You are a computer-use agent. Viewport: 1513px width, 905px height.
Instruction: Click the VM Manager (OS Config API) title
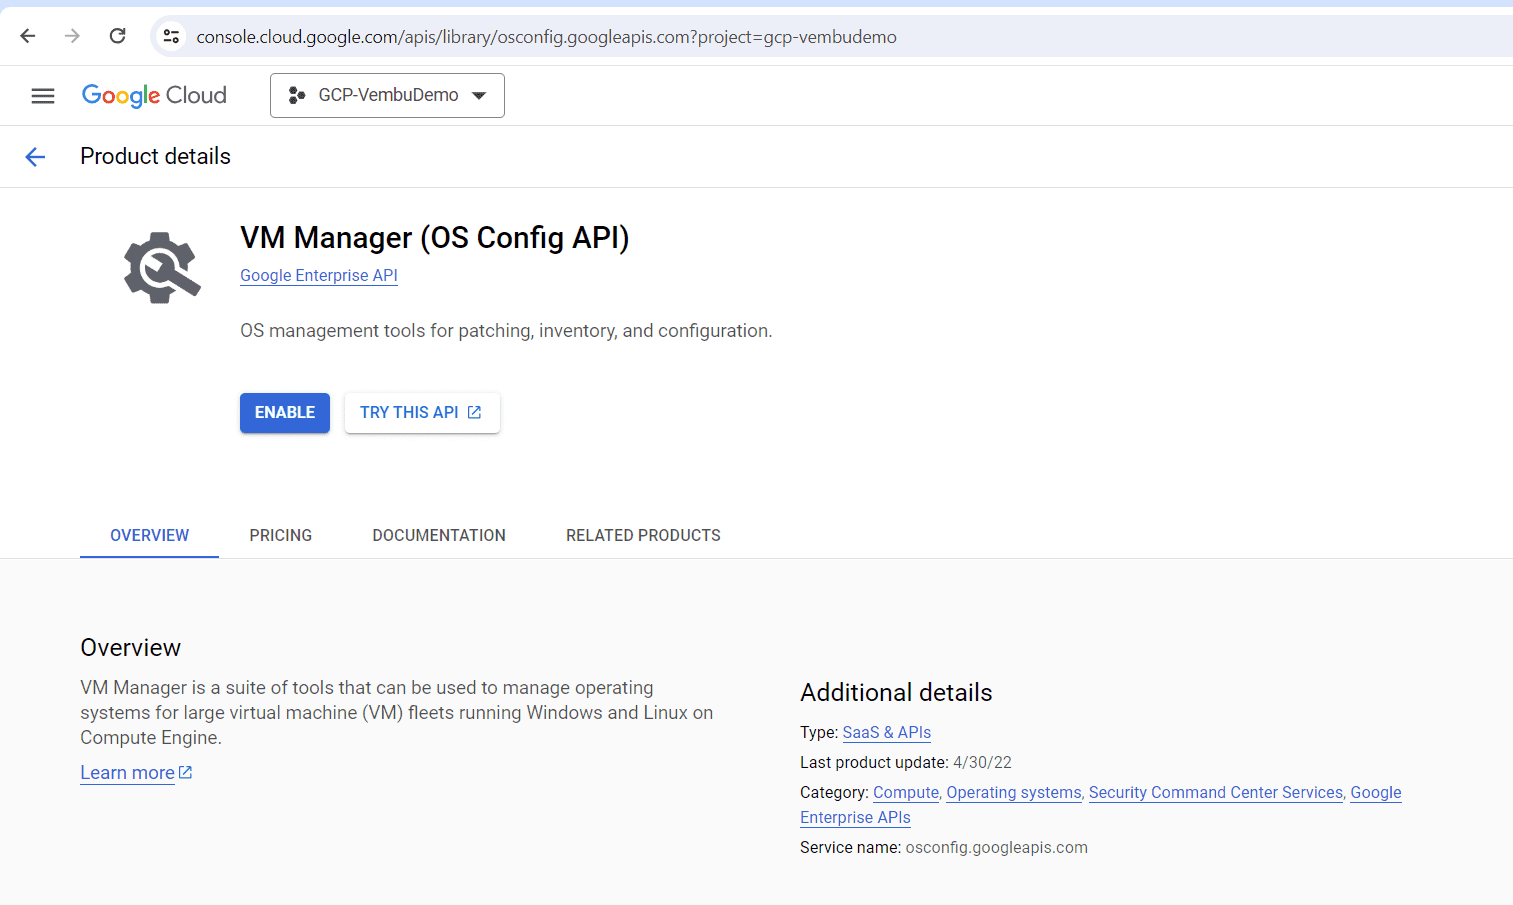click(435, 238)
